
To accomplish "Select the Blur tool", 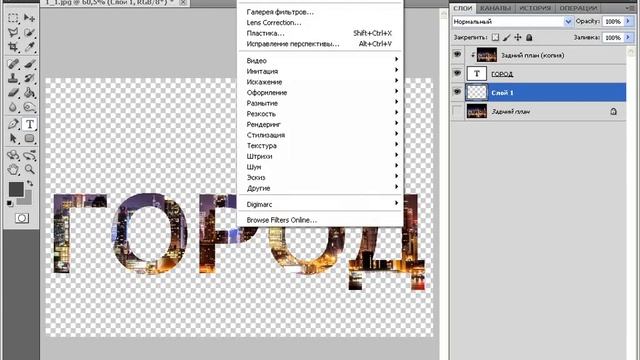I will click(13, 107).
